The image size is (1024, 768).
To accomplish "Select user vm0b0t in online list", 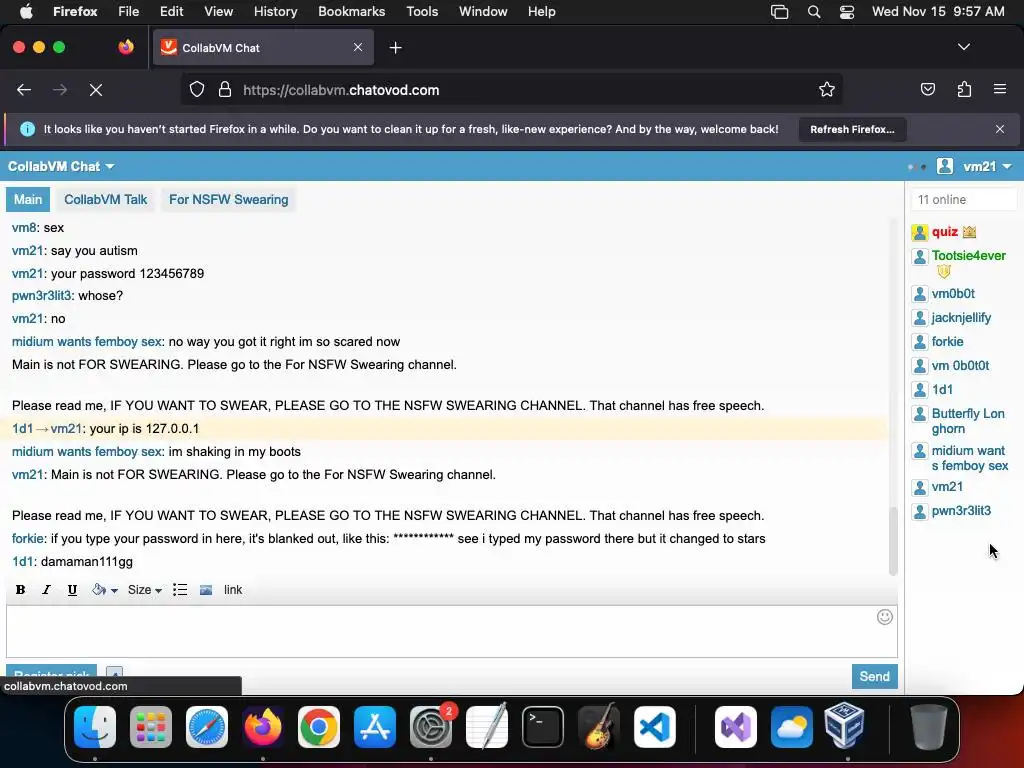I will [953, 293].
